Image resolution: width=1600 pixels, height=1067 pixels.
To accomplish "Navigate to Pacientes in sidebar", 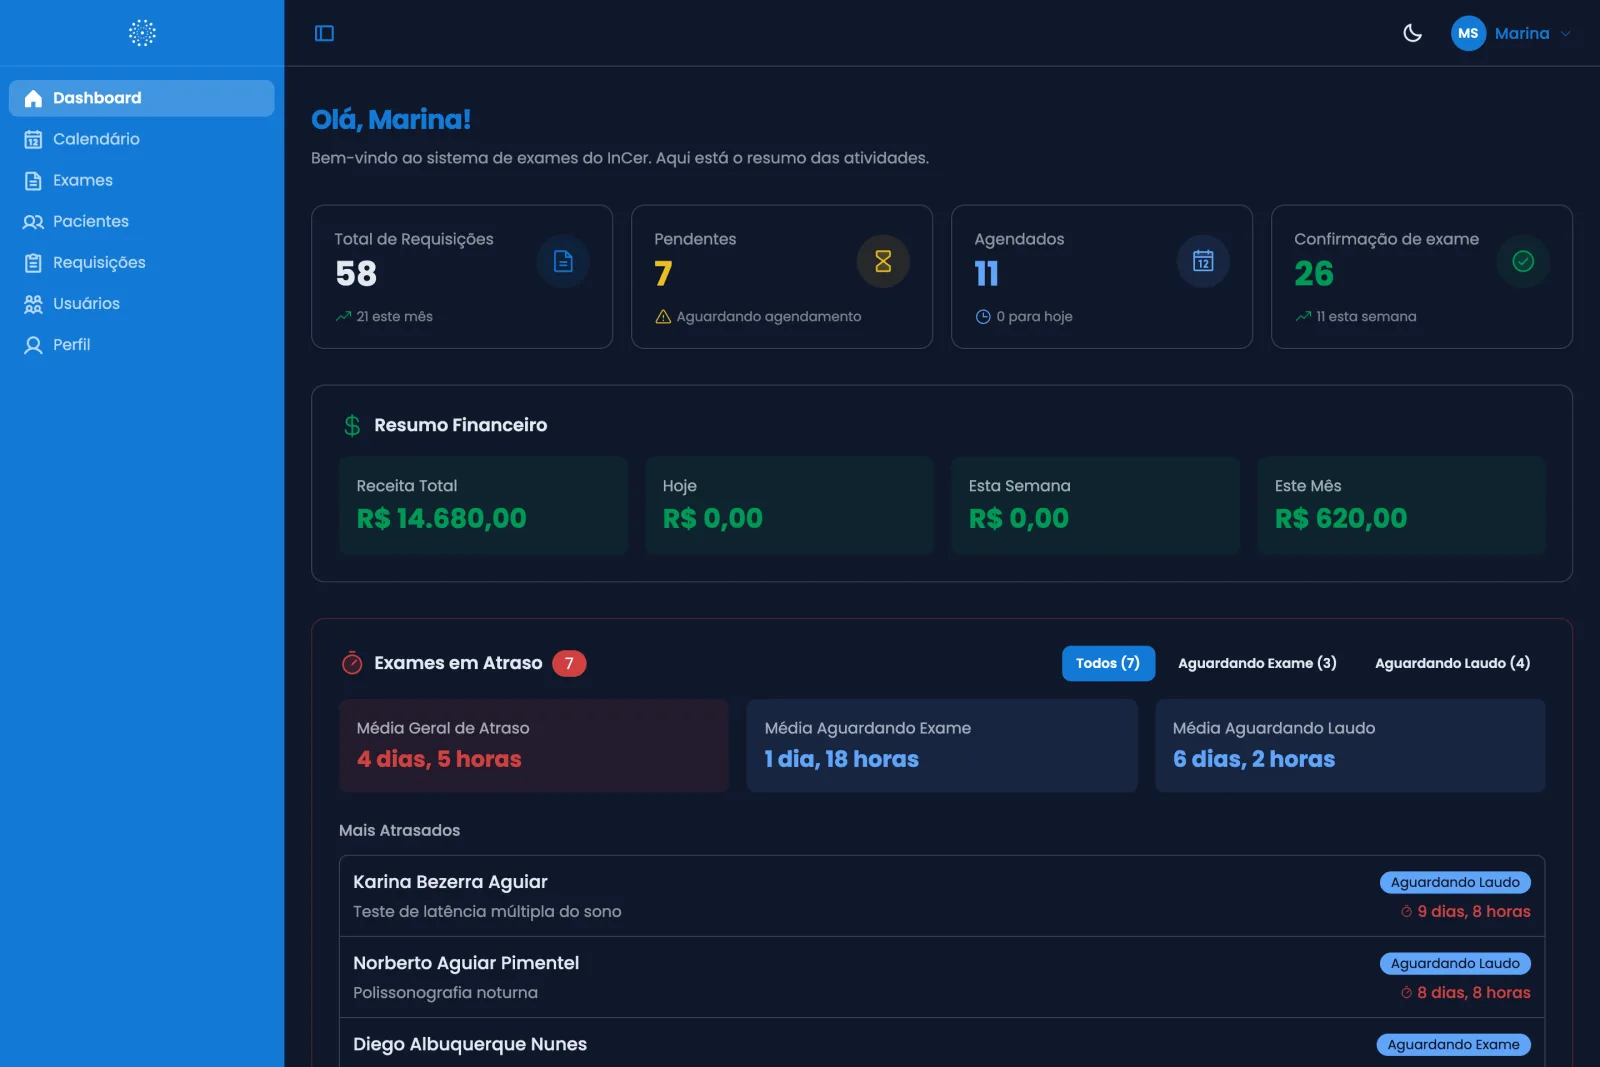I will (x=142, y=221).
